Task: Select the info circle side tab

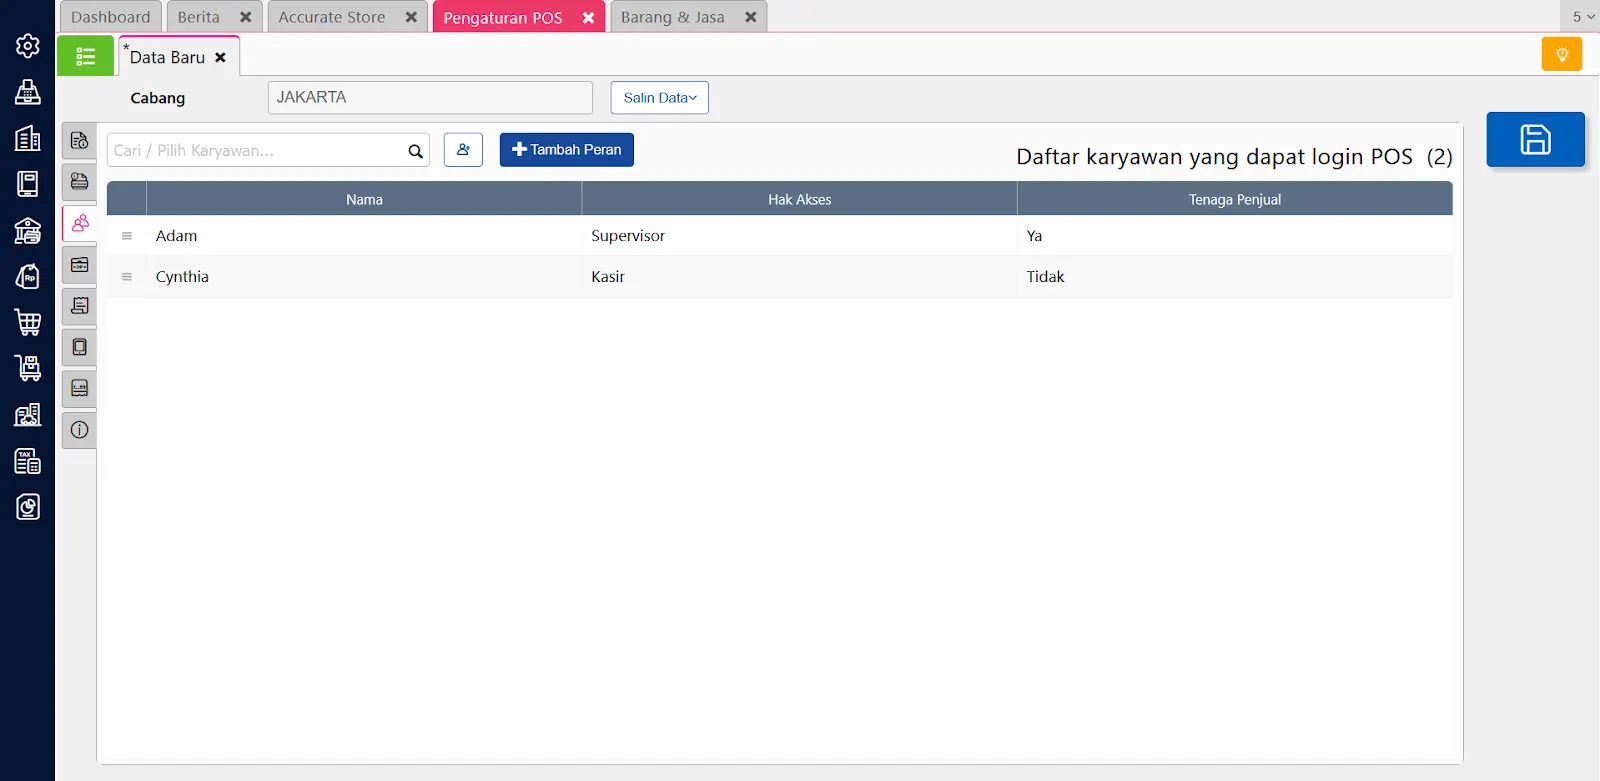Action: 80,430
